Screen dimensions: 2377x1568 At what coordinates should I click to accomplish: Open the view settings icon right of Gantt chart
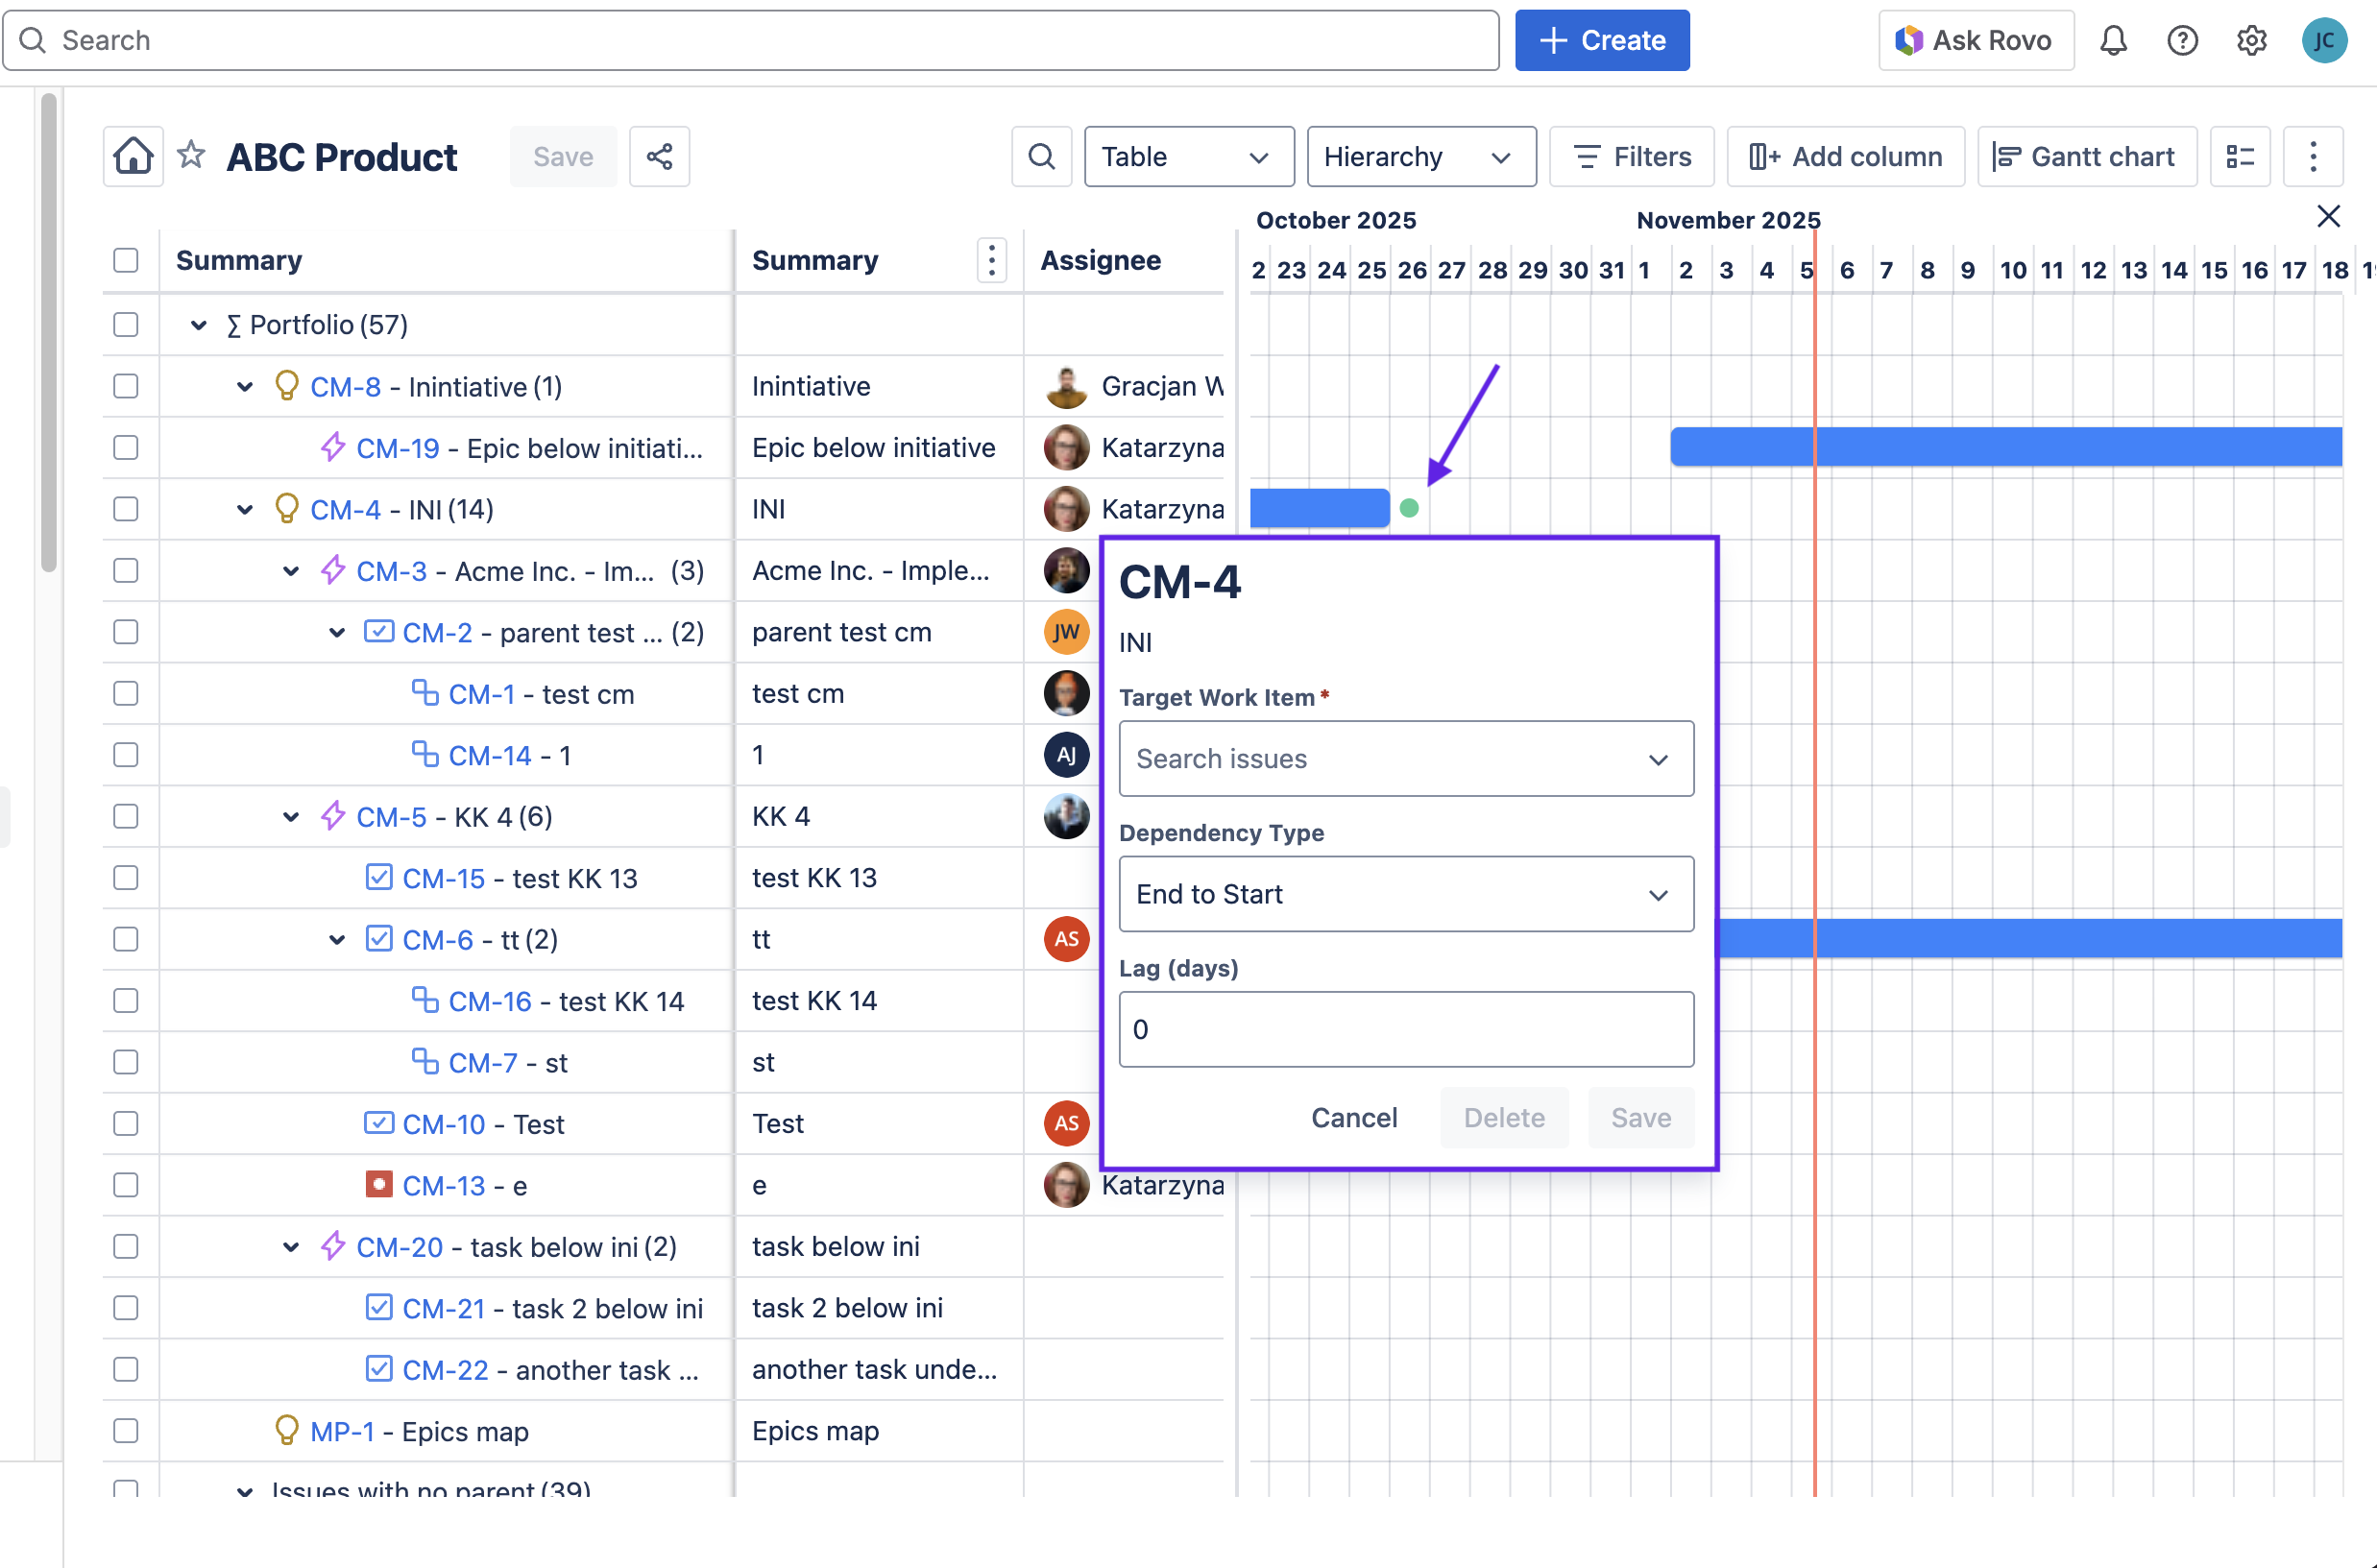click(x=2240, y=156)
